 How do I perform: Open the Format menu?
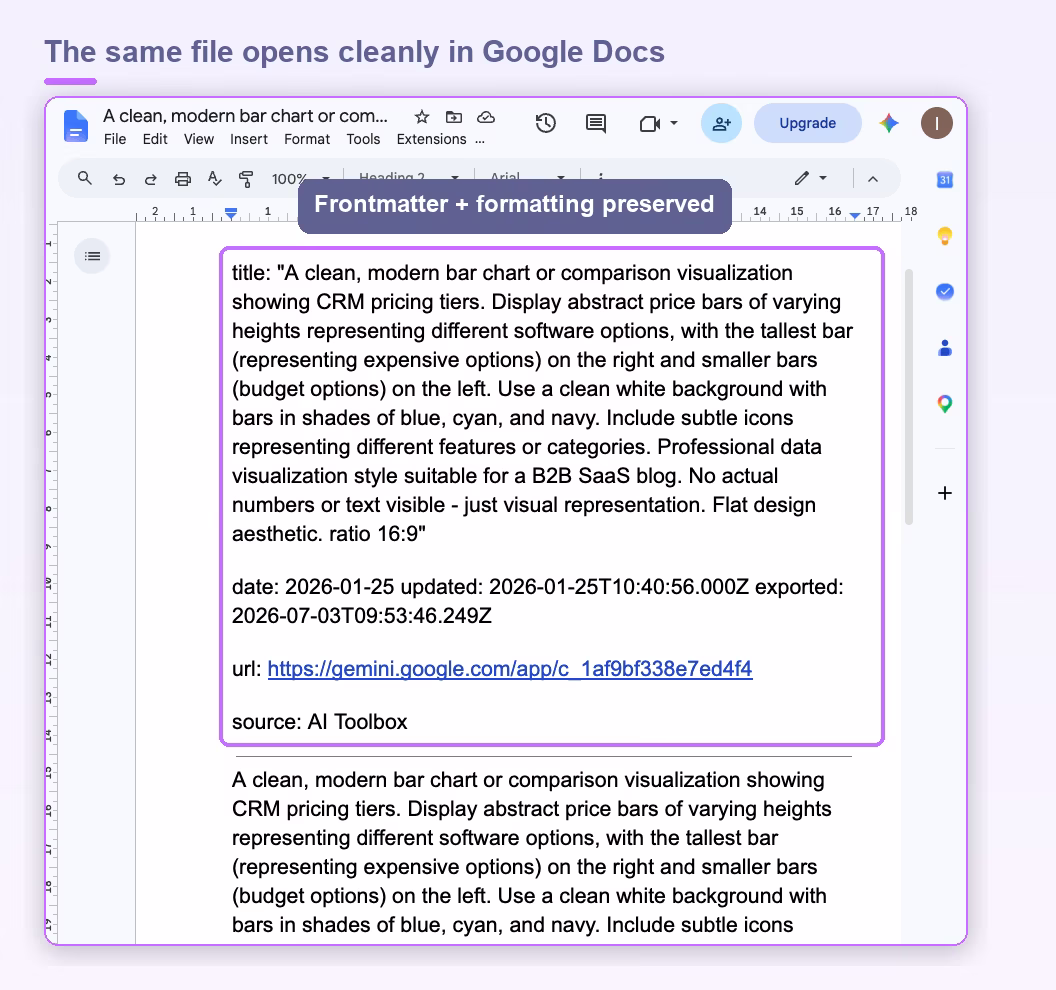tap(307, 139)
